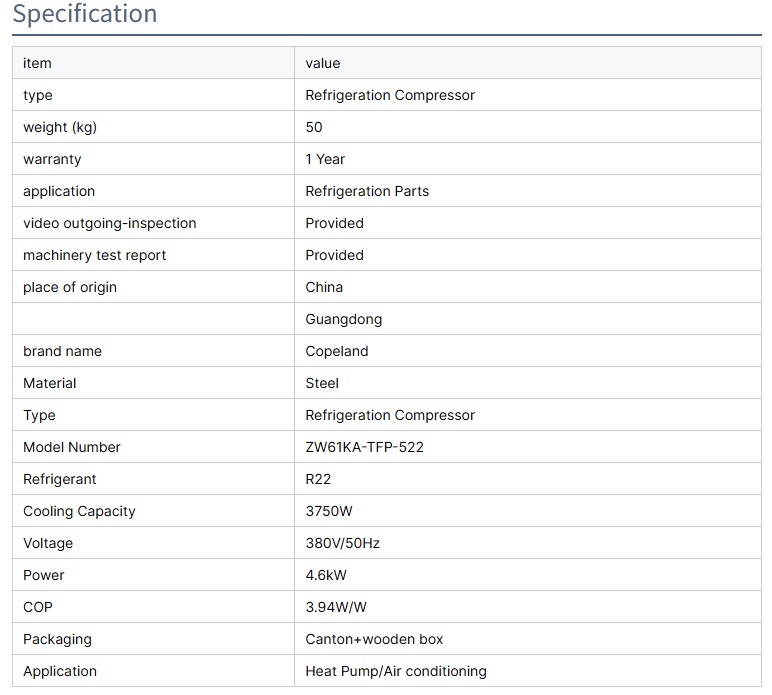Viewport: 772px width, 695px height.
Task: Click the Steel material value
Action: 322,383
